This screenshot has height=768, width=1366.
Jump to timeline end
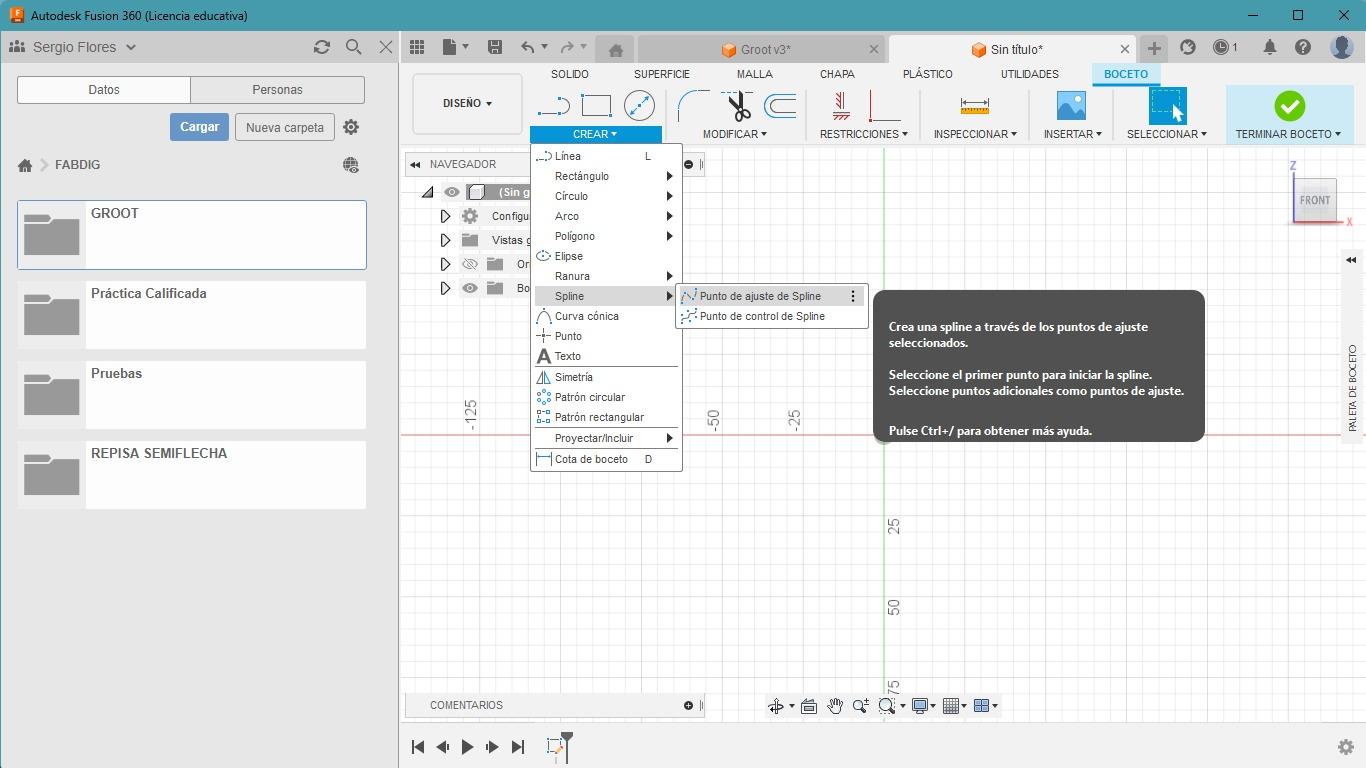click(517, 747)
